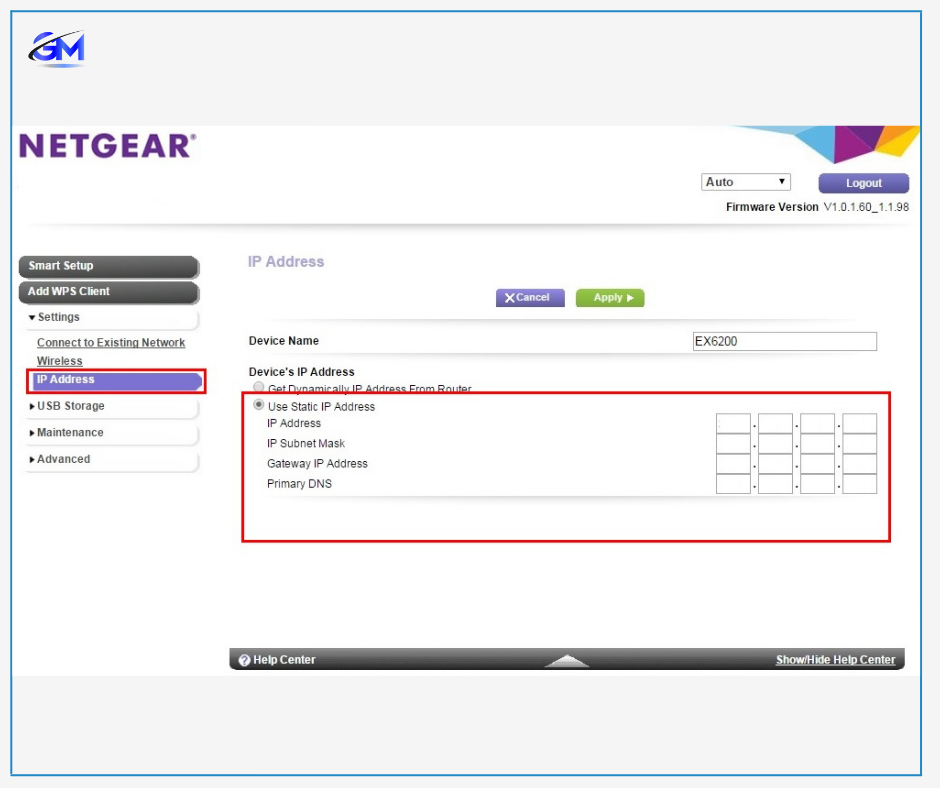Open Smart Setup menu
Image resolution: width=940 pixels, height=788 pixels.
point(109,266)
